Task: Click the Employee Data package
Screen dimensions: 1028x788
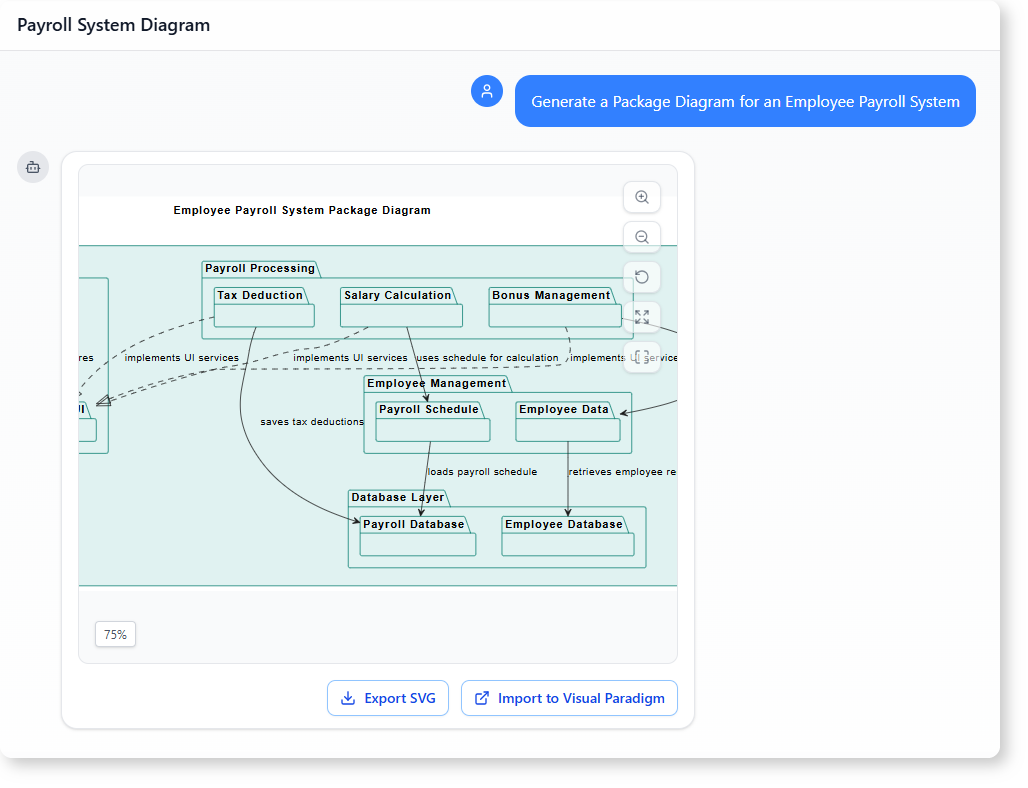Action: point(568,422)
